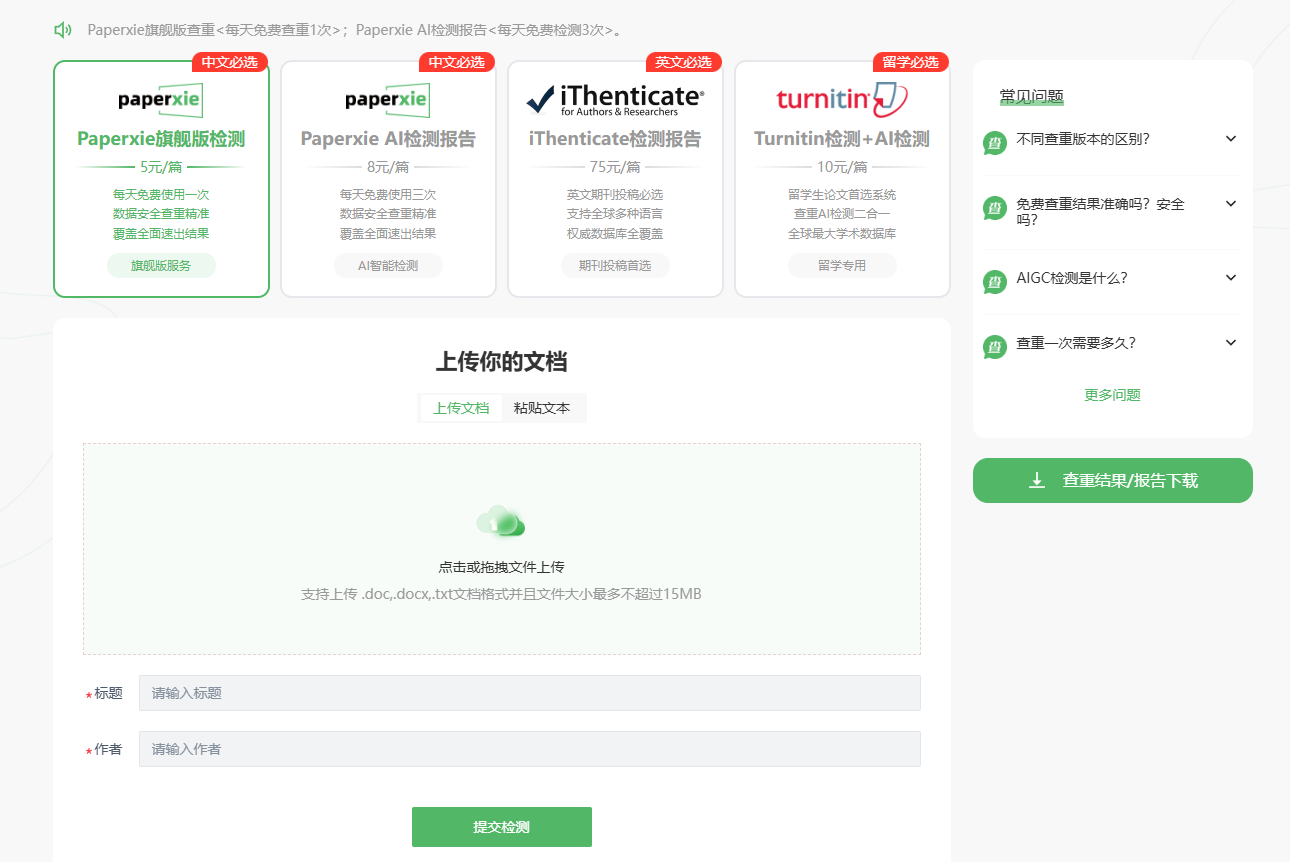Click the speaker announcement icon
This screenshot has height=862, width=1290.
point(63,30)
